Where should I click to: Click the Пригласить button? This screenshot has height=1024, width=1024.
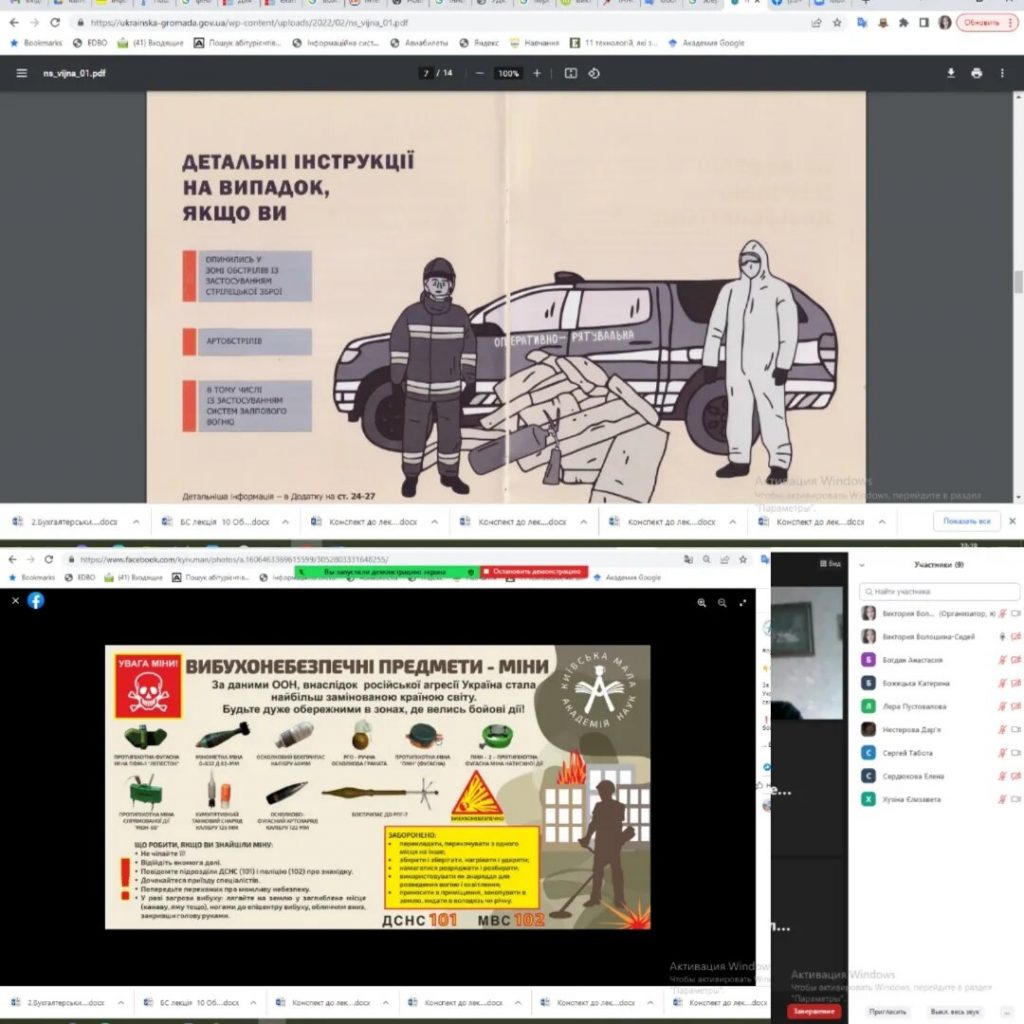click(x=887, y=1011)
